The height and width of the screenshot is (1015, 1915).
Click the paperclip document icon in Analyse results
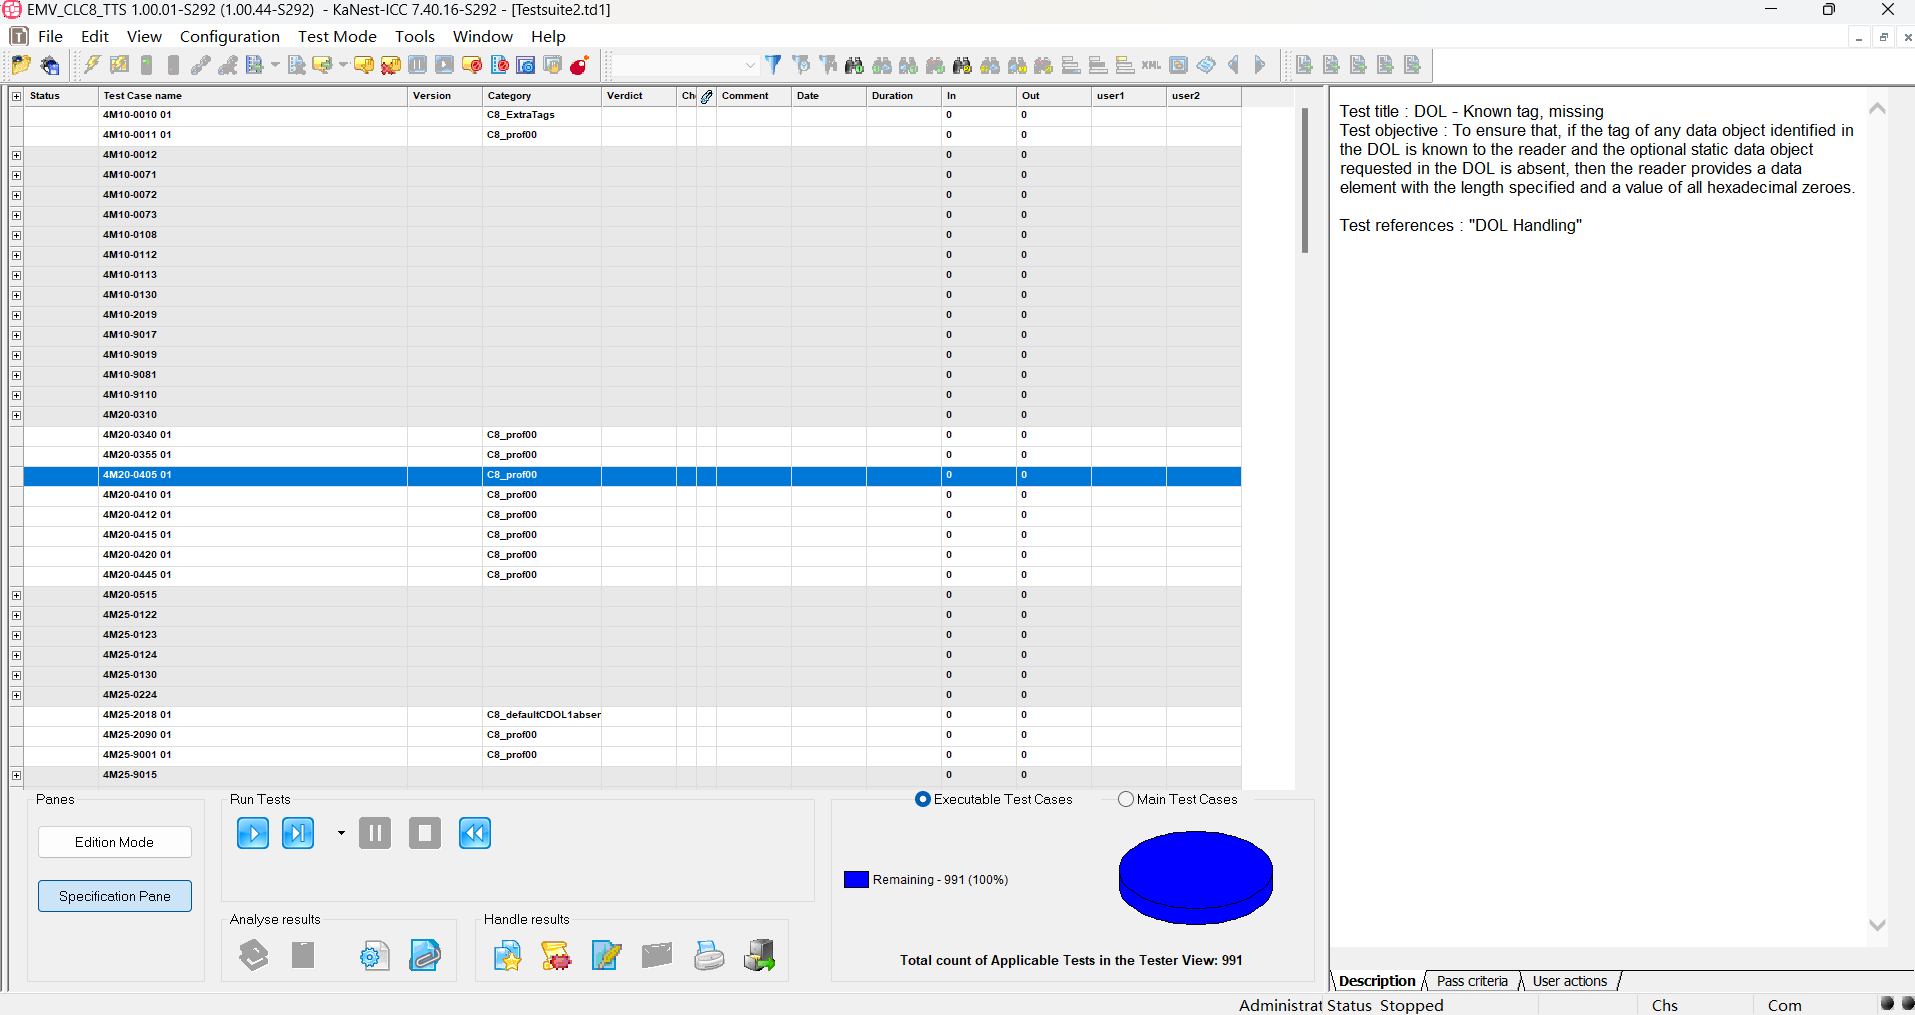[x=425, y=956]
